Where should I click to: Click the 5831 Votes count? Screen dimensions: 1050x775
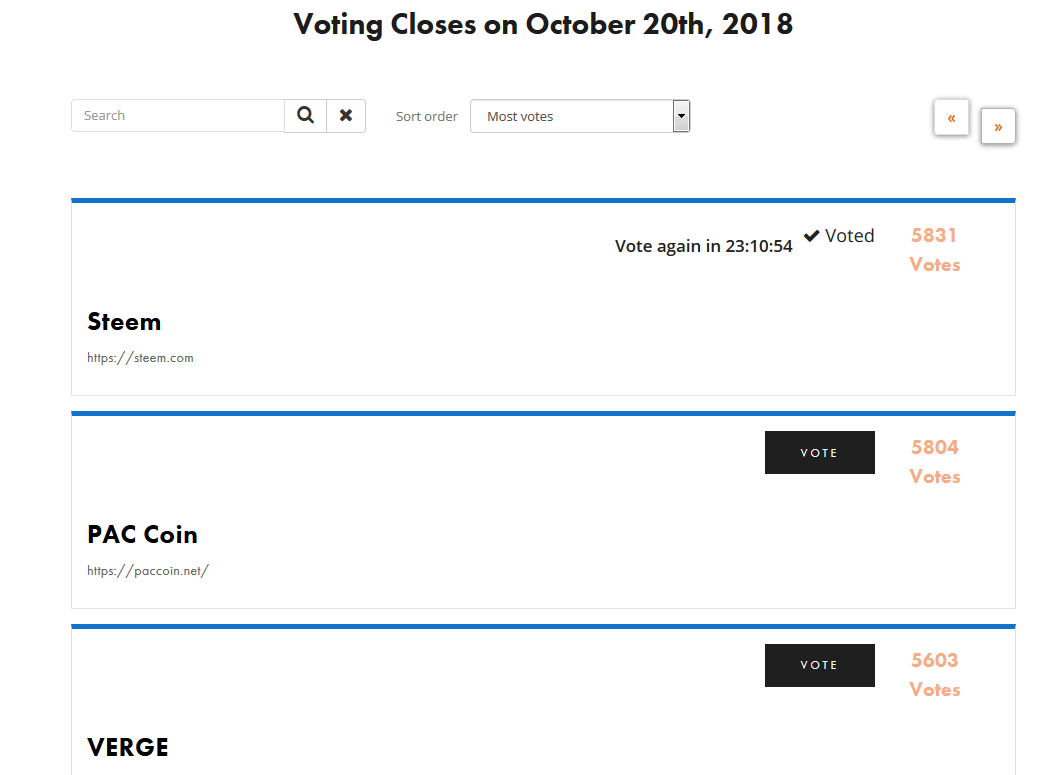click(934, 250)
